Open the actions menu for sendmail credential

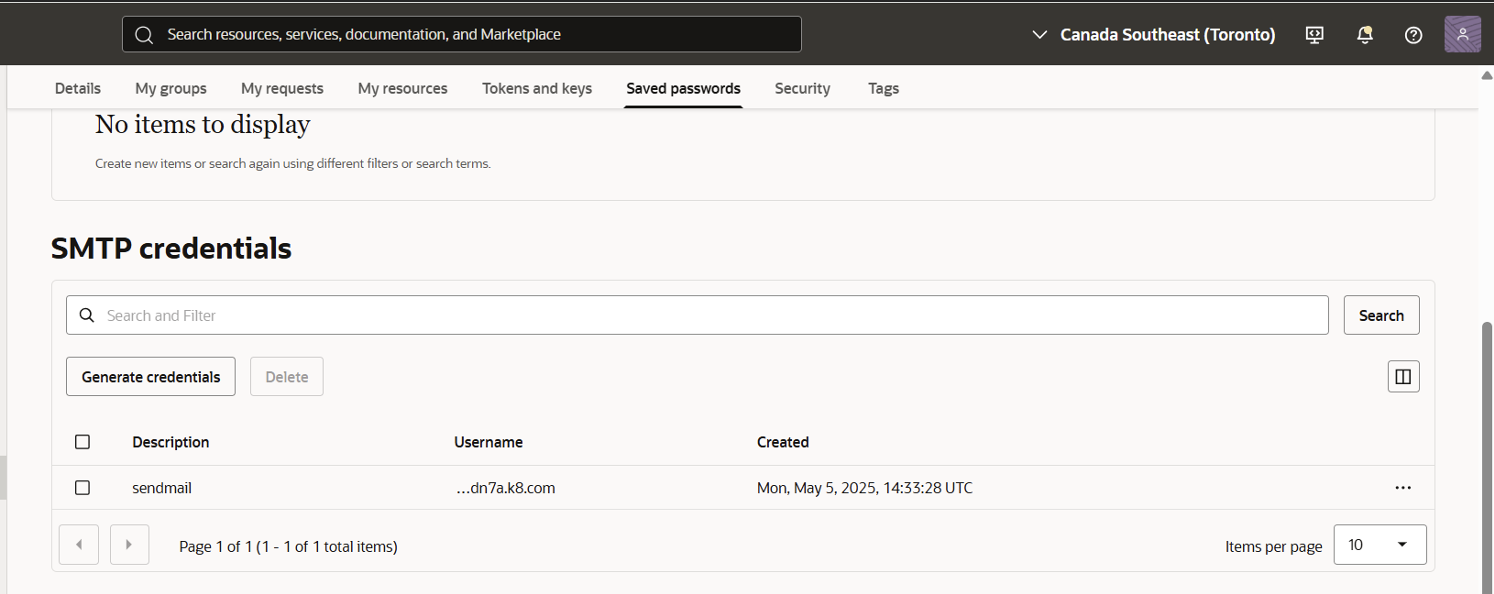click(1403, 488)
